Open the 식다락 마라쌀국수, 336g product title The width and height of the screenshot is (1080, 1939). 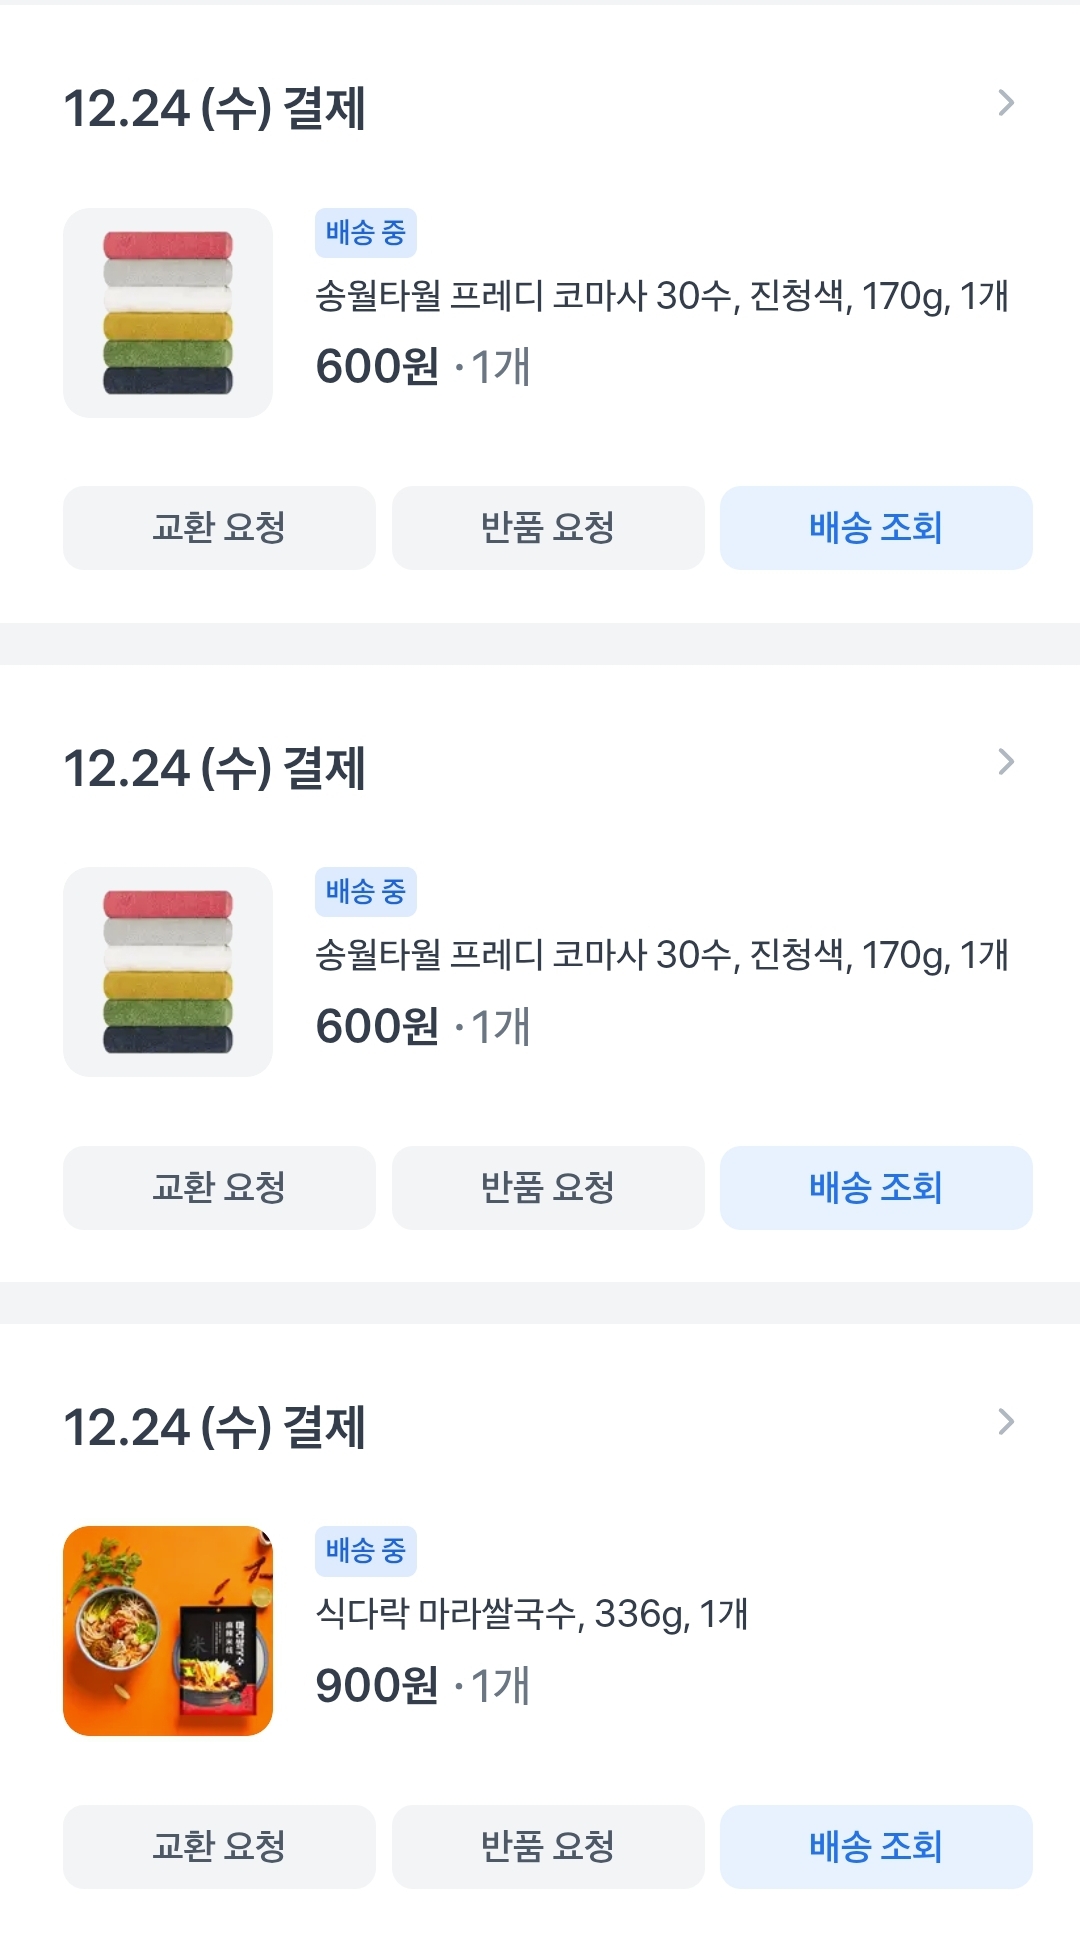(532, 1613)
